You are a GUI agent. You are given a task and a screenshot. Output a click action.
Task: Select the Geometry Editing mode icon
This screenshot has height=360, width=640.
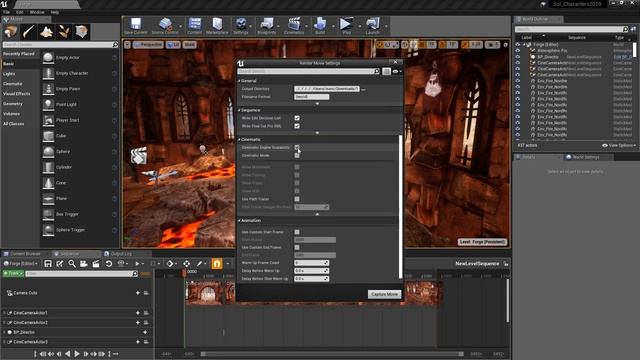[x=82, y=31]
